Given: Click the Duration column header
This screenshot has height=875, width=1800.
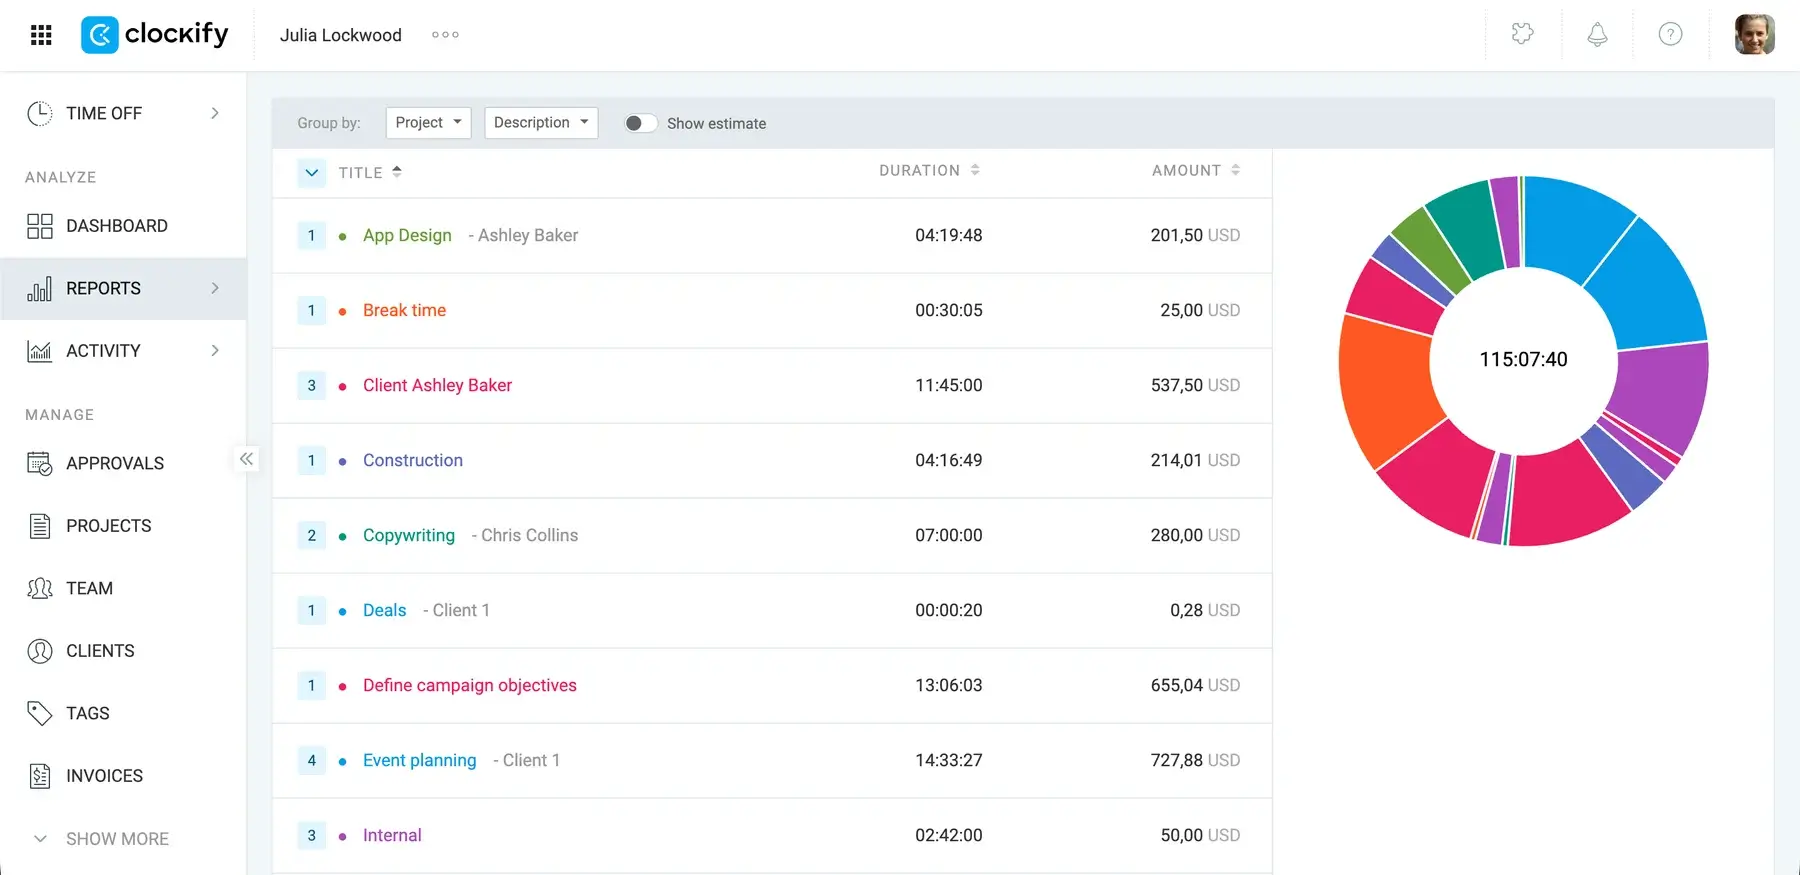Looking at the screenshot, I should point(920,170).
